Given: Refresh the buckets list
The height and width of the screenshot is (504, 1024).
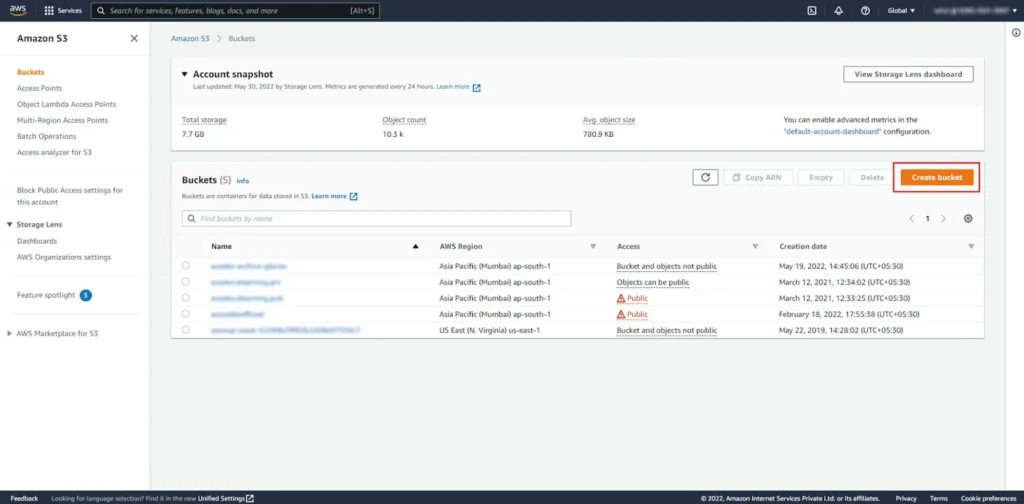Looking at the screenshot, I should coord(704,177).
